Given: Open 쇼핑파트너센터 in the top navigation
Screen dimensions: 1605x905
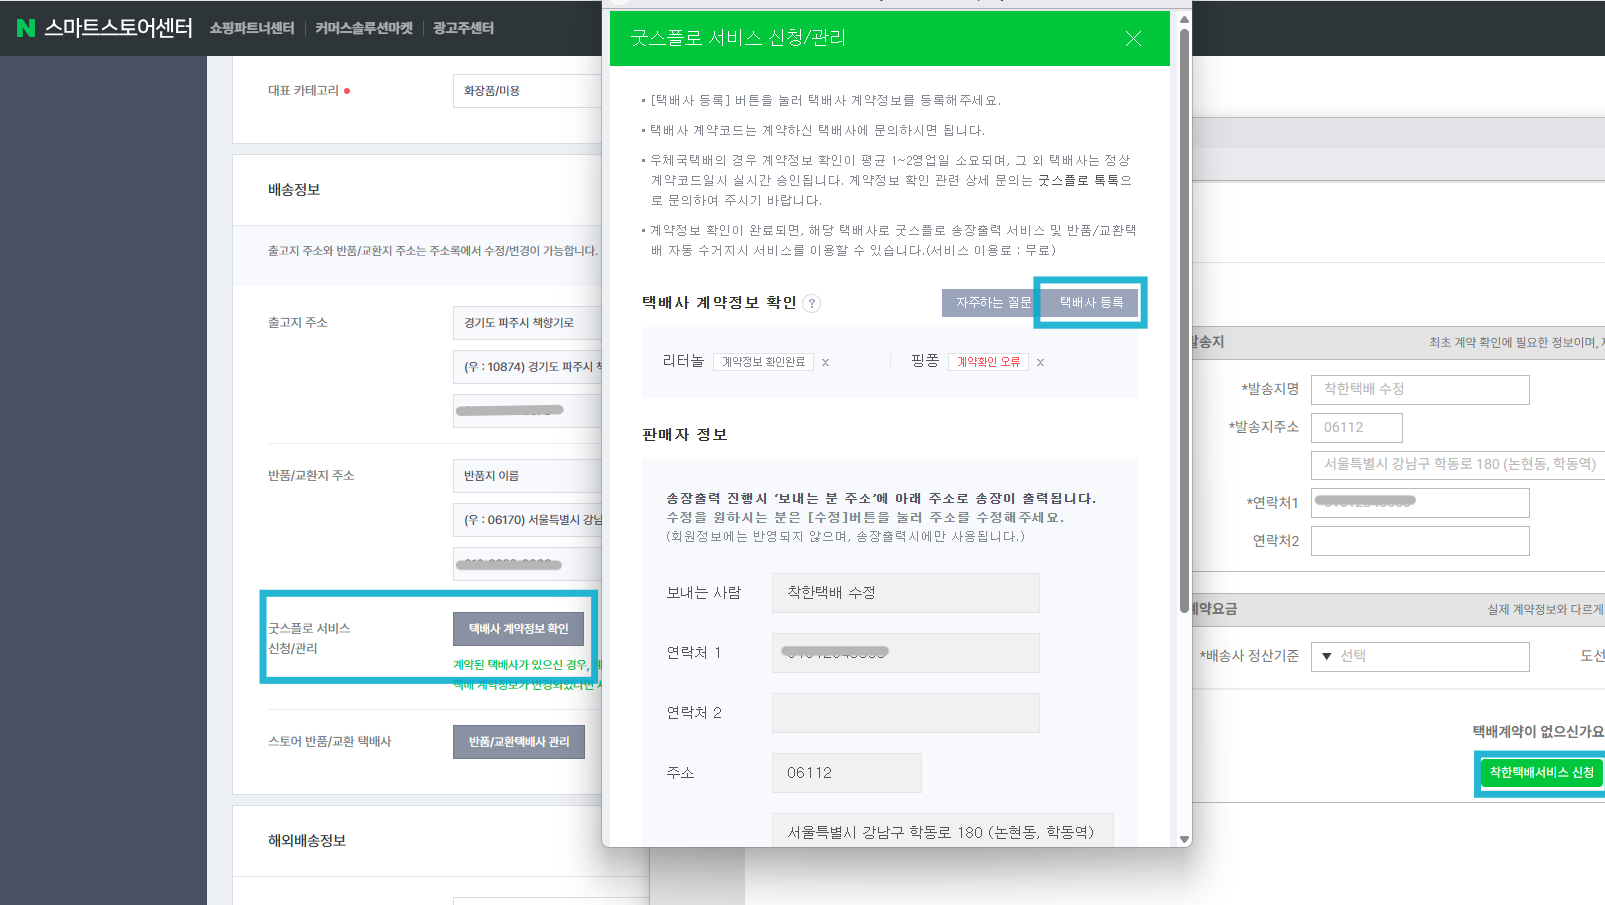Looking at the screenshot, I should click(x=252, y=28).
